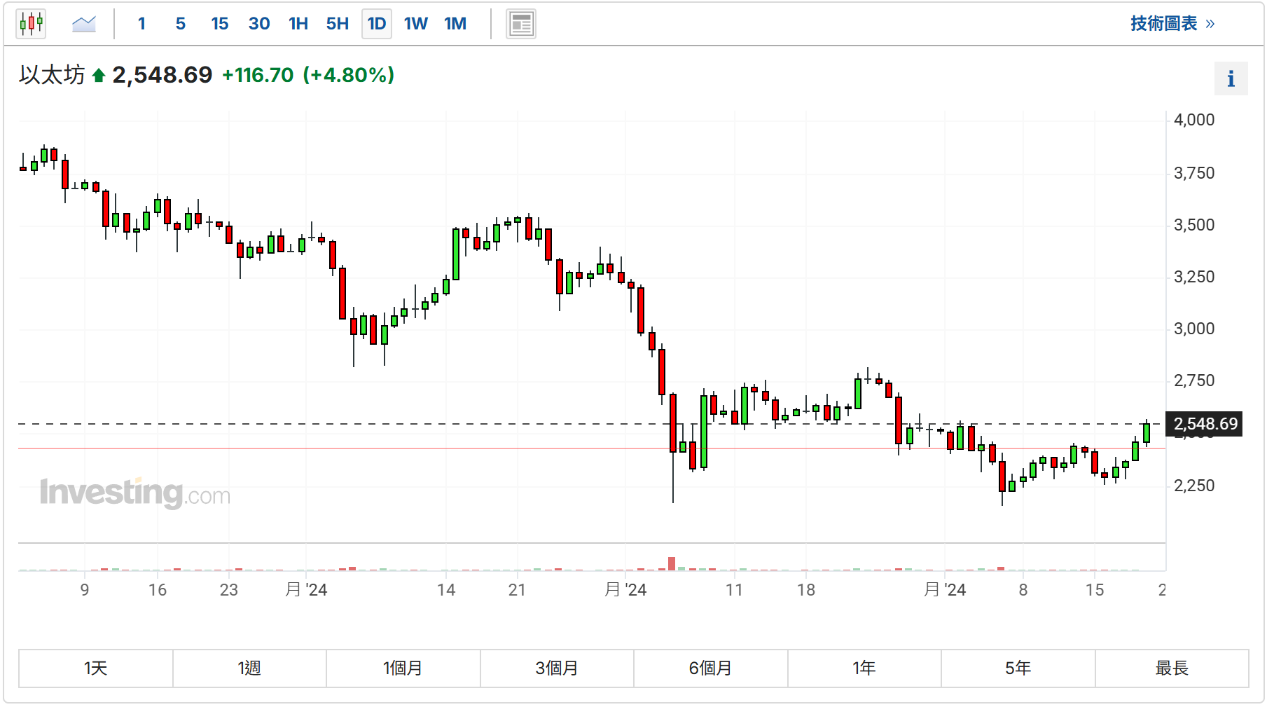Set interval to 30 minutes
Screen dimensions: 1267x707
[259, 23]
